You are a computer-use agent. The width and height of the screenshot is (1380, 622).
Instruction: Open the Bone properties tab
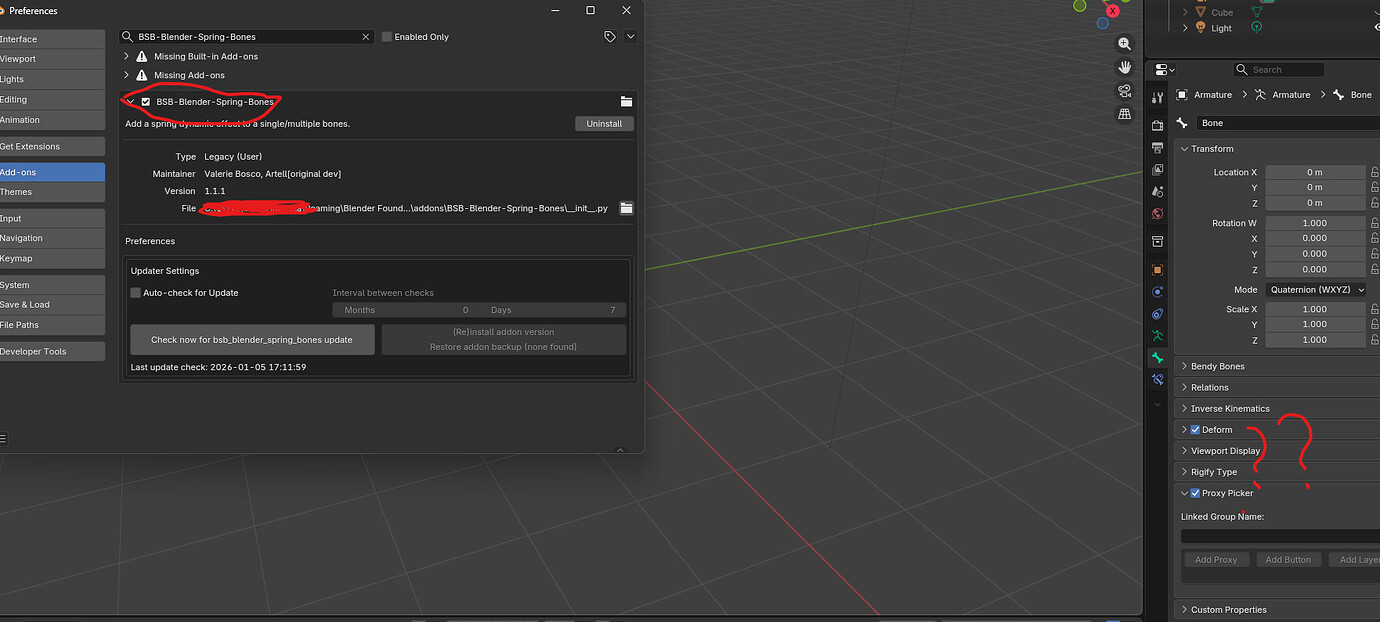[x=1157, y=358]
